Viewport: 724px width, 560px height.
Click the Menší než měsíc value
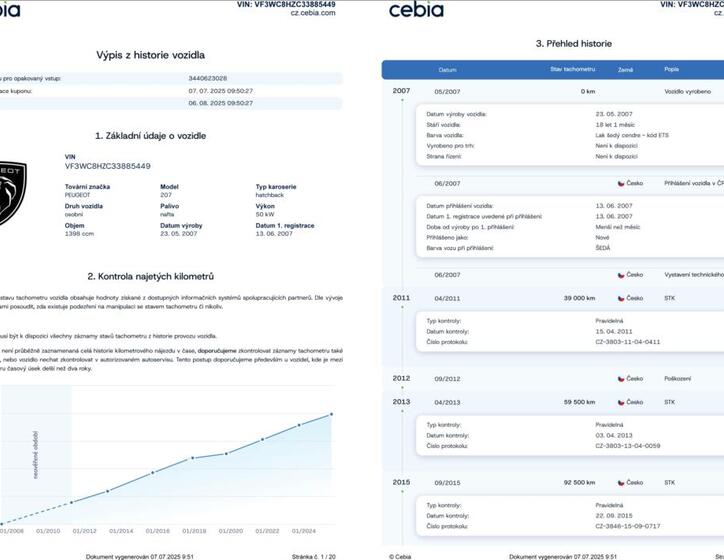[x=617, y=227]
